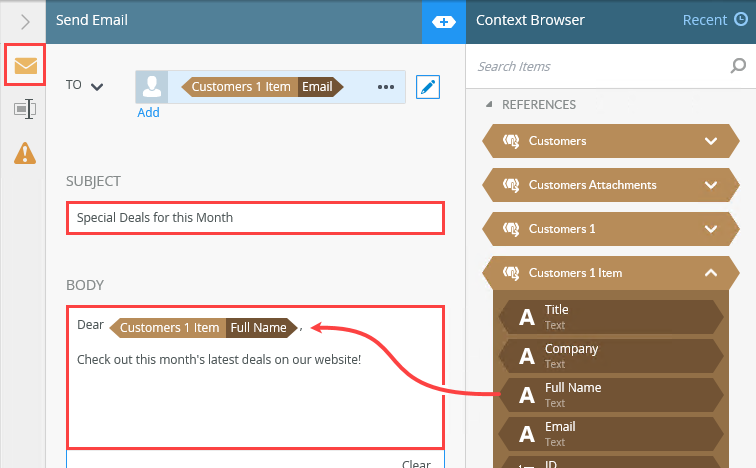Screen dimensions: 756x468
Task: Click the Clear button below body
Action: pyautogui.click(x=416, y=464)
